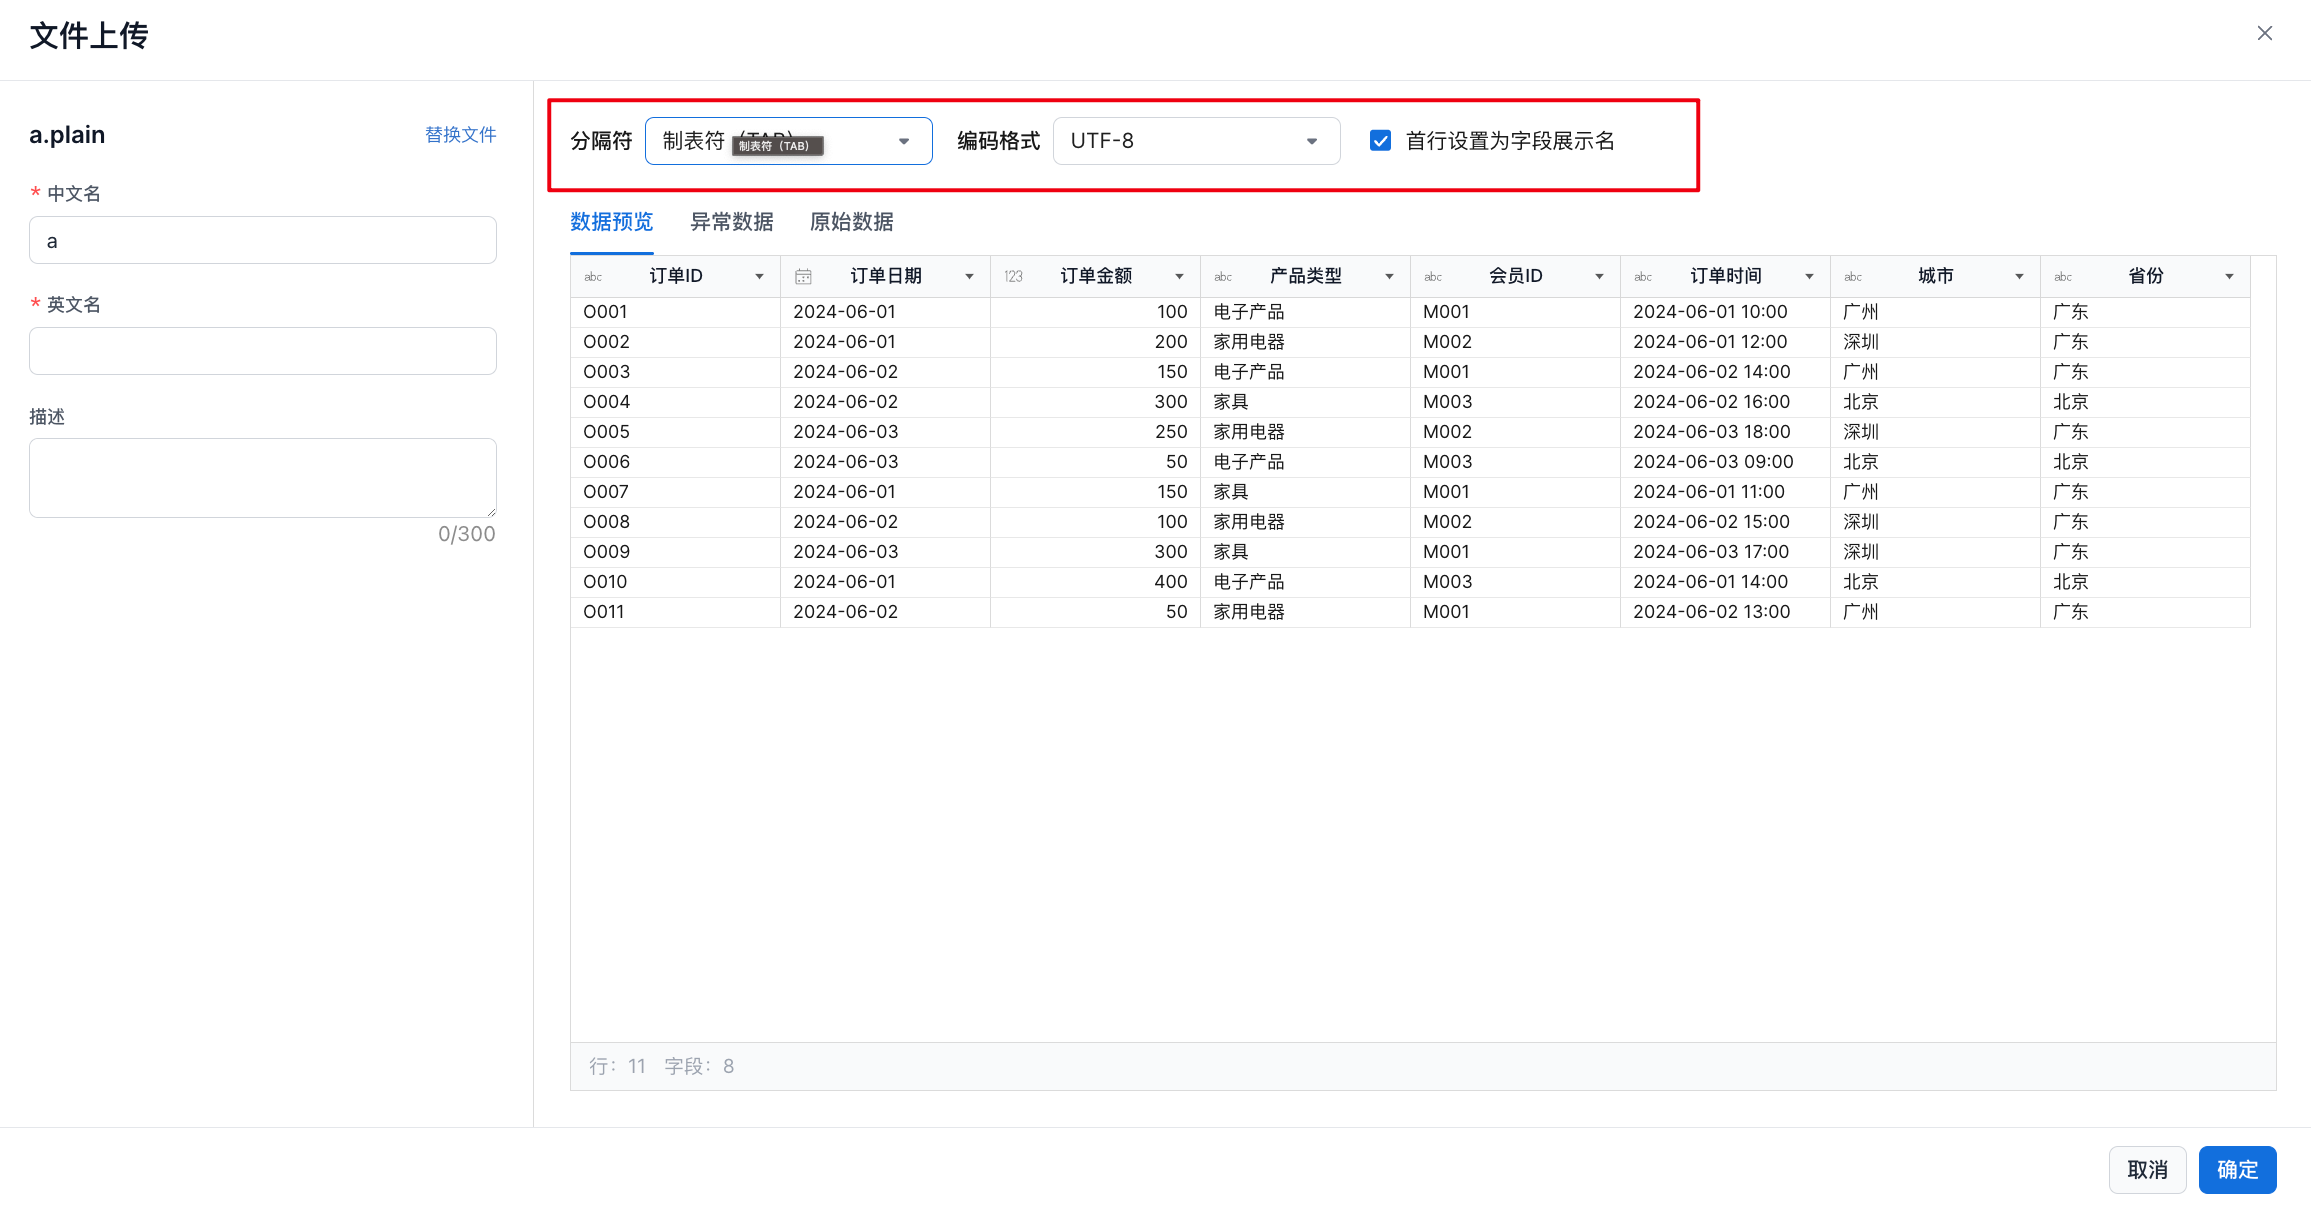Click the abc type icon for 省份 column
2311x1207 pixels.
[2063, 277]
